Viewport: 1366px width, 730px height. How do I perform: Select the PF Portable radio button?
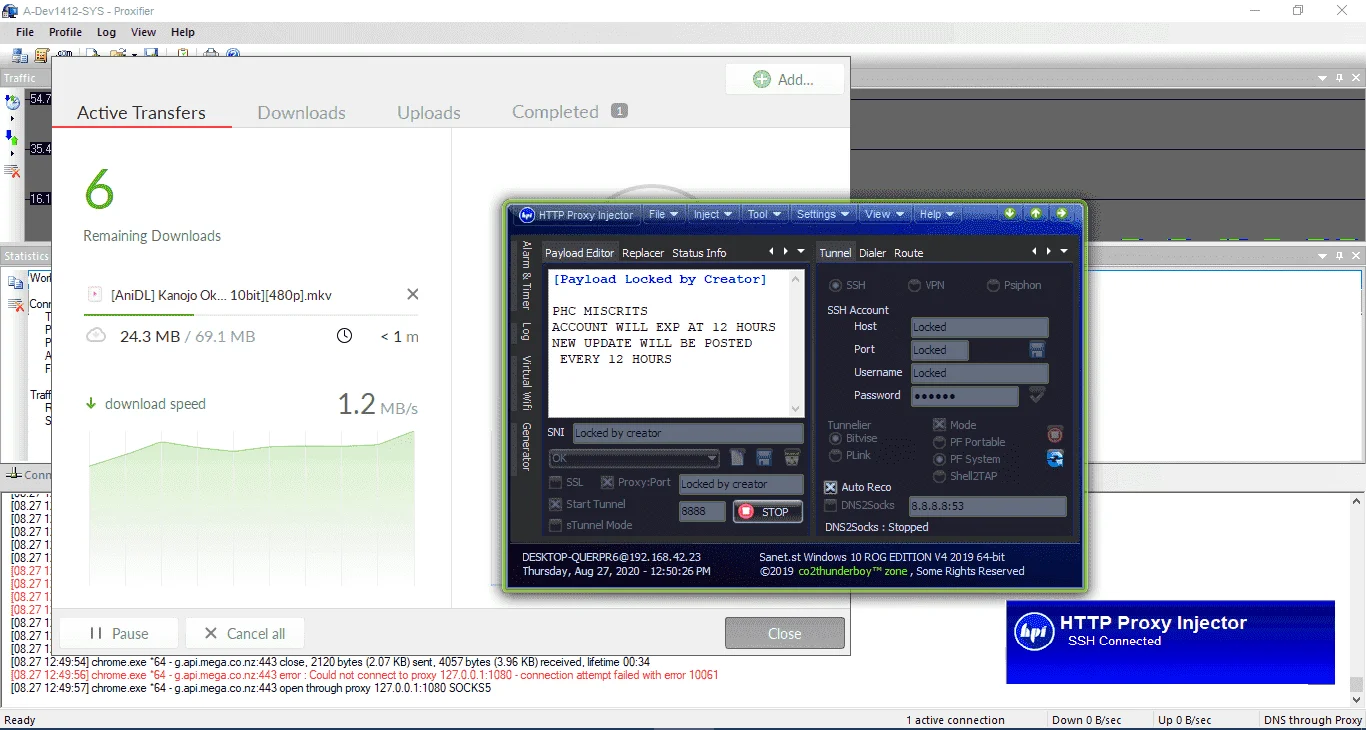[939, 442]
